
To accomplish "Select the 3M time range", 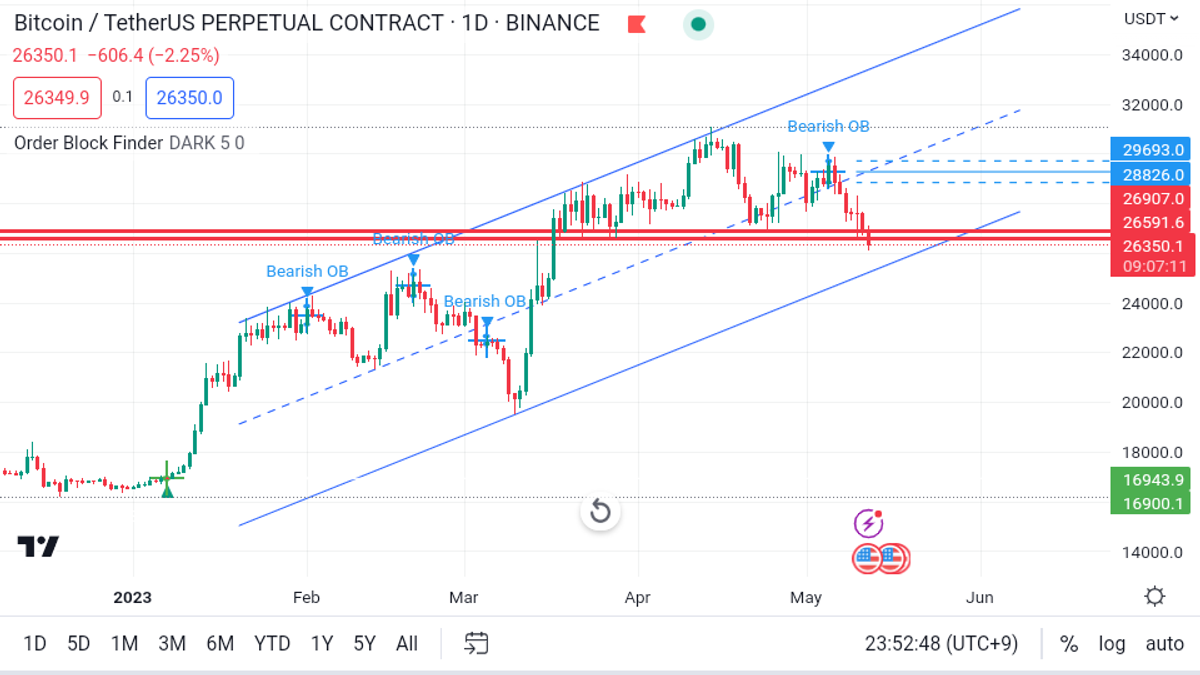I will [x=172, y=643].
